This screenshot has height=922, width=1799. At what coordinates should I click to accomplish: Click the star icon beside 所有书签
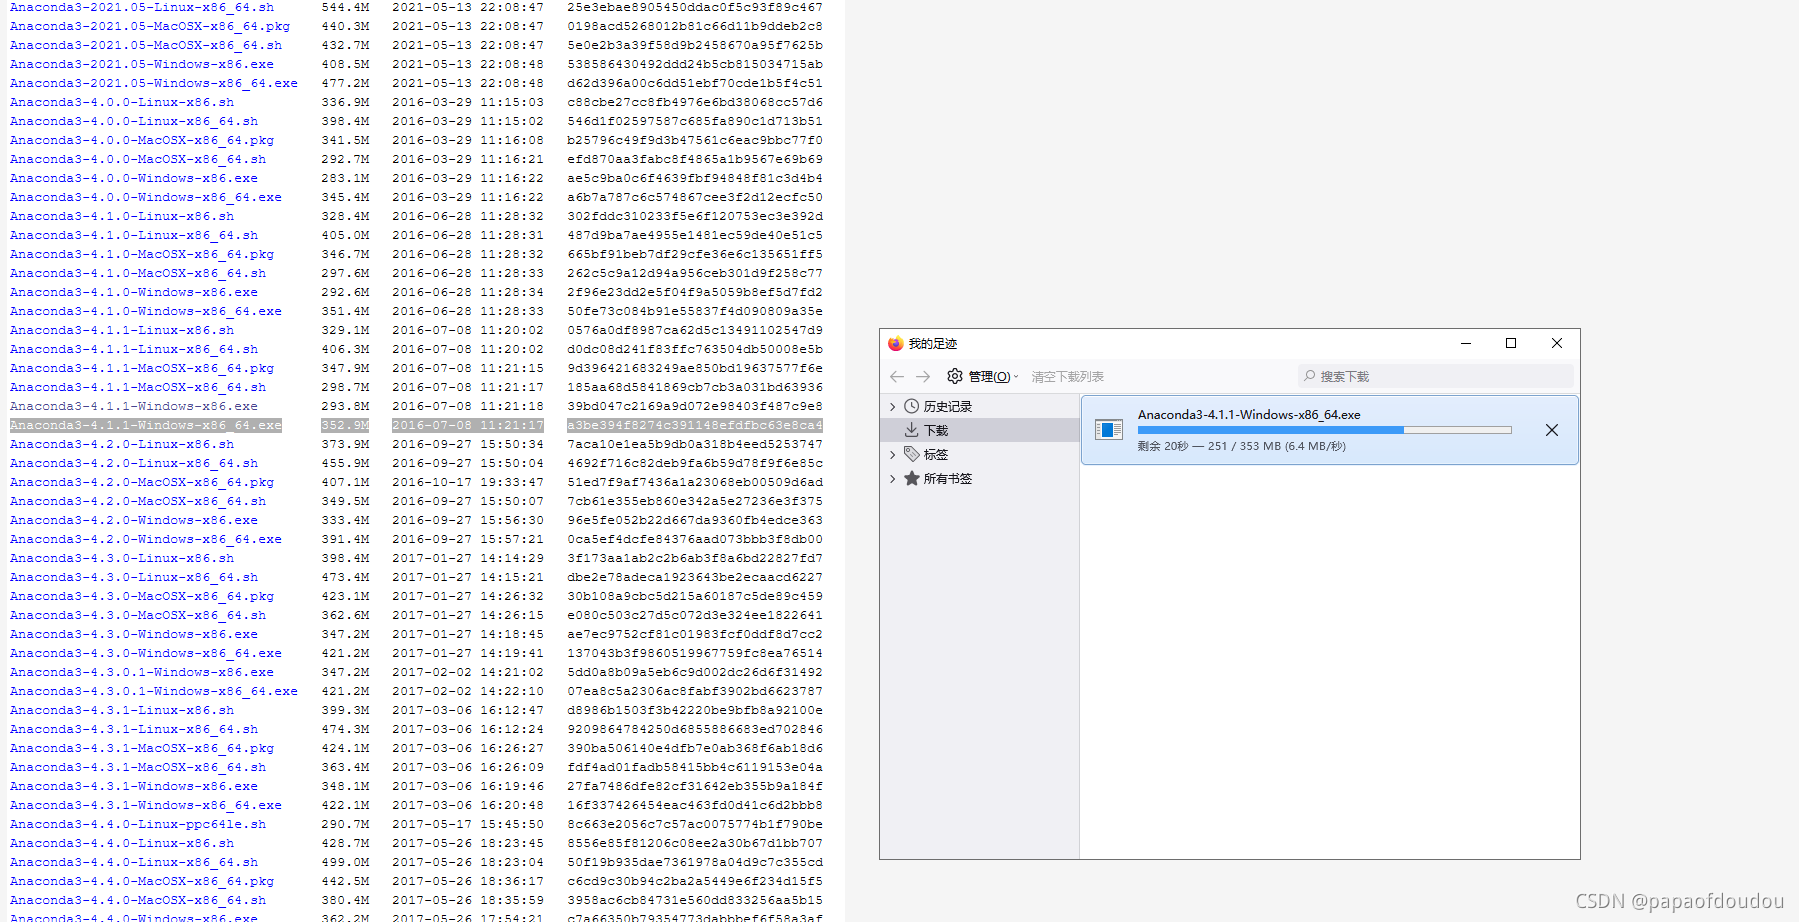pyautogui.click(x=912, y=478)
